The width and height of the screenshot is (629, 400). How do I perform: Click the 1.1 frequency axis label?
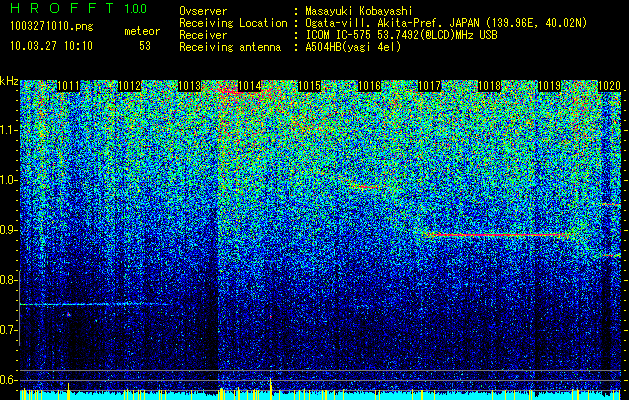click(x=8, y=130)
